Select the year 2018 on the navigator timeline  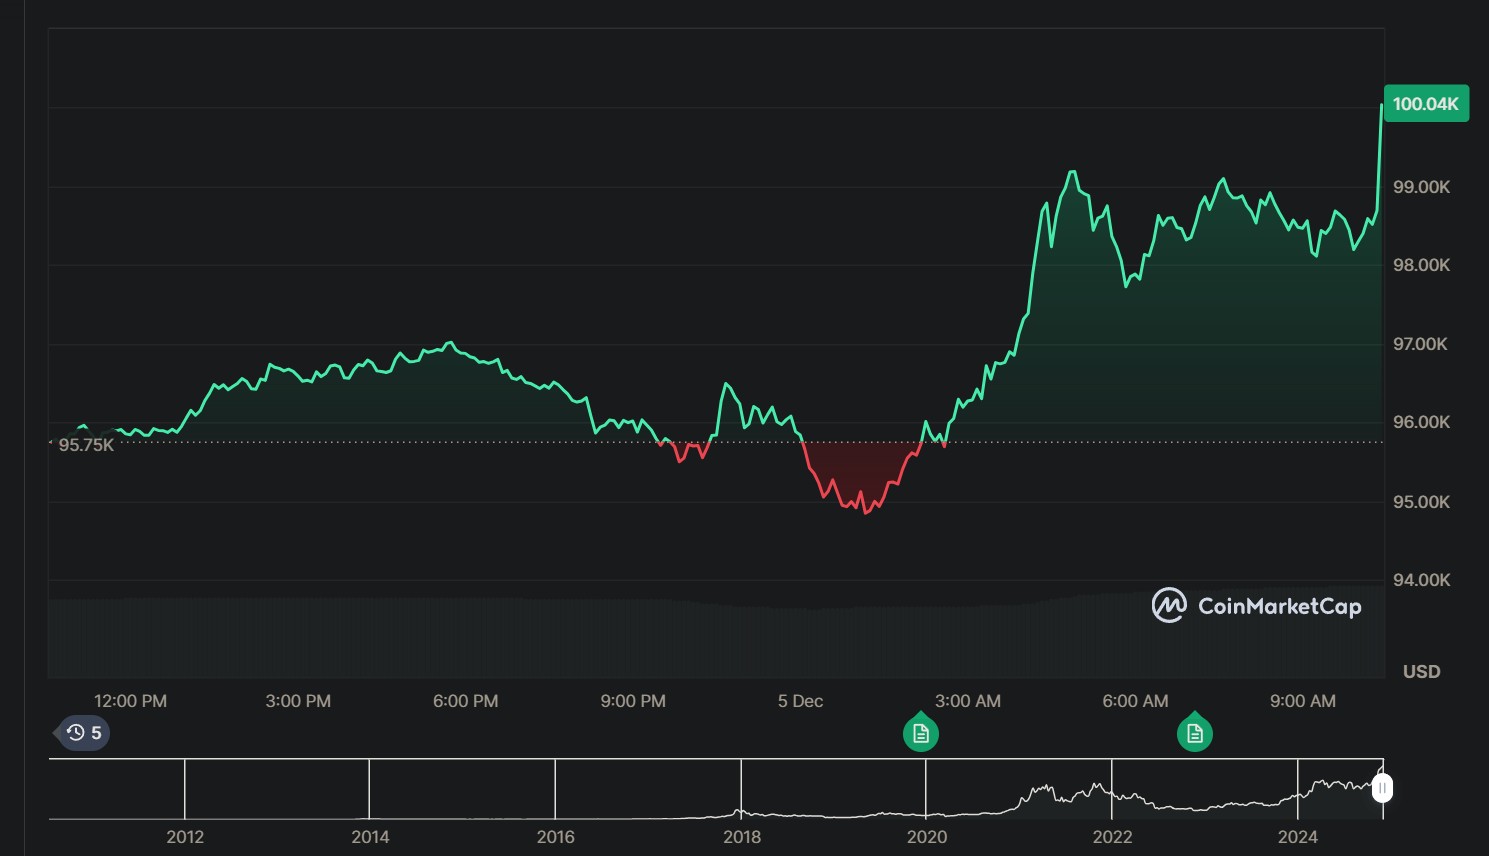[742, 837]
